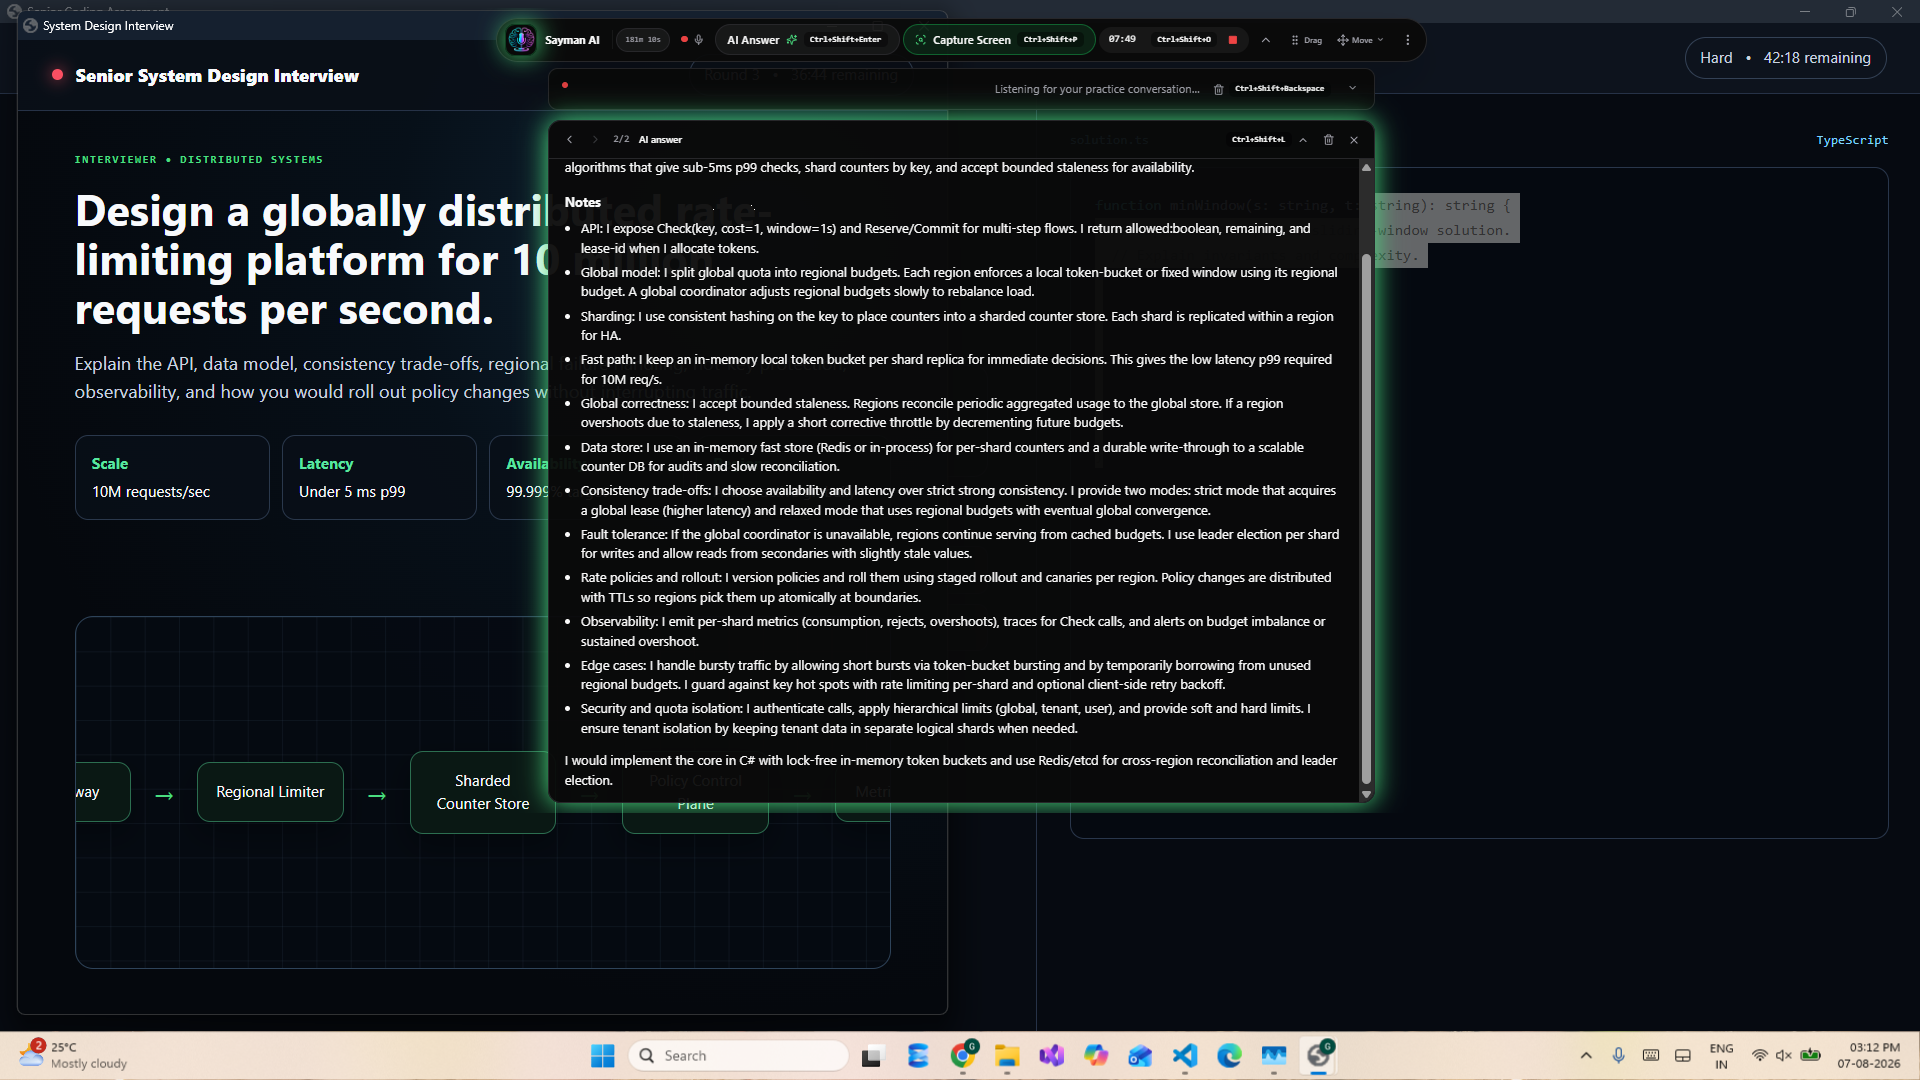Click the system tray microphone icon
The width and height of the screenshot is (1920, 1080).
pyautogui.click(x=1618, y=1056)
